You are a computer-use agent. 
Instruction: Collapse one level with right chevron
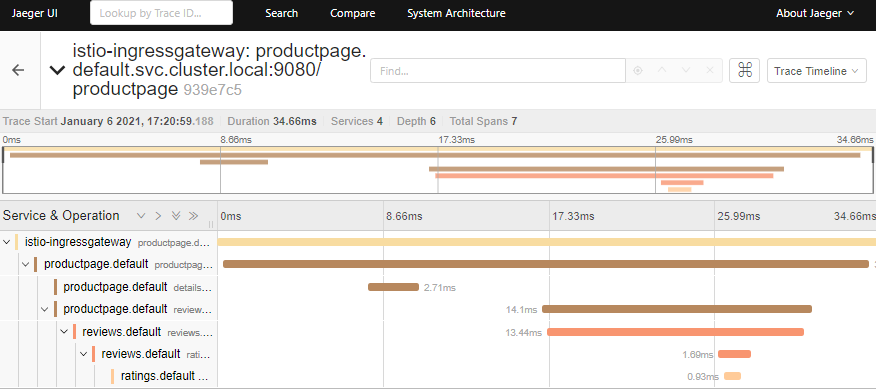coord(158,216)
